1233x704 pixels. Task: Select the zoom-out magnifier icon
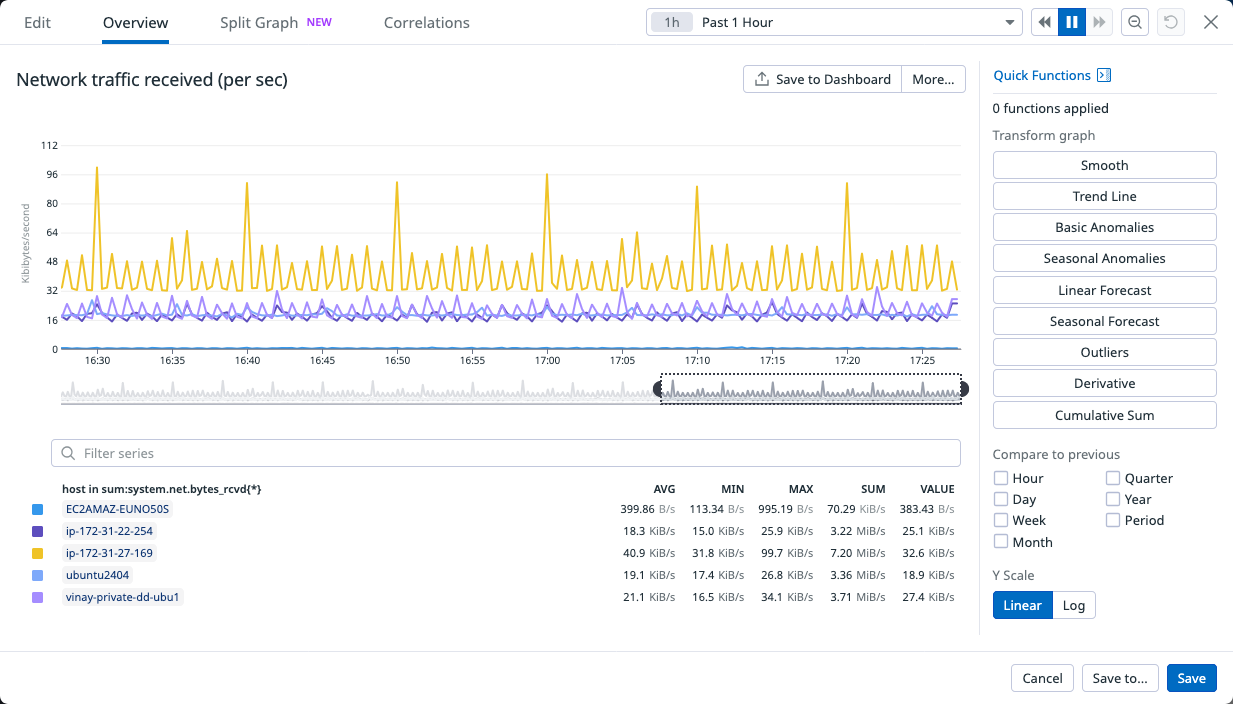1135,21
